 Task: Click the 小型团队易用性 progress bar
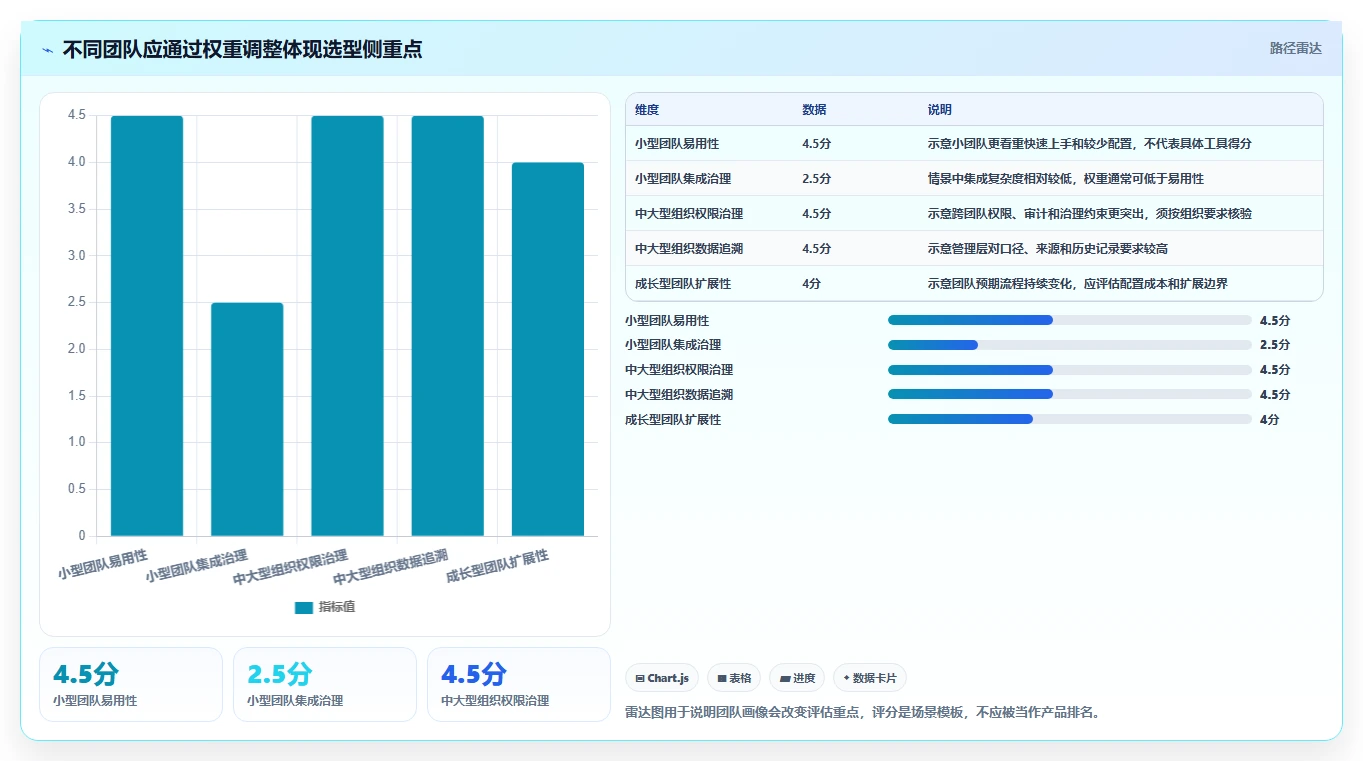[1070, 320]
